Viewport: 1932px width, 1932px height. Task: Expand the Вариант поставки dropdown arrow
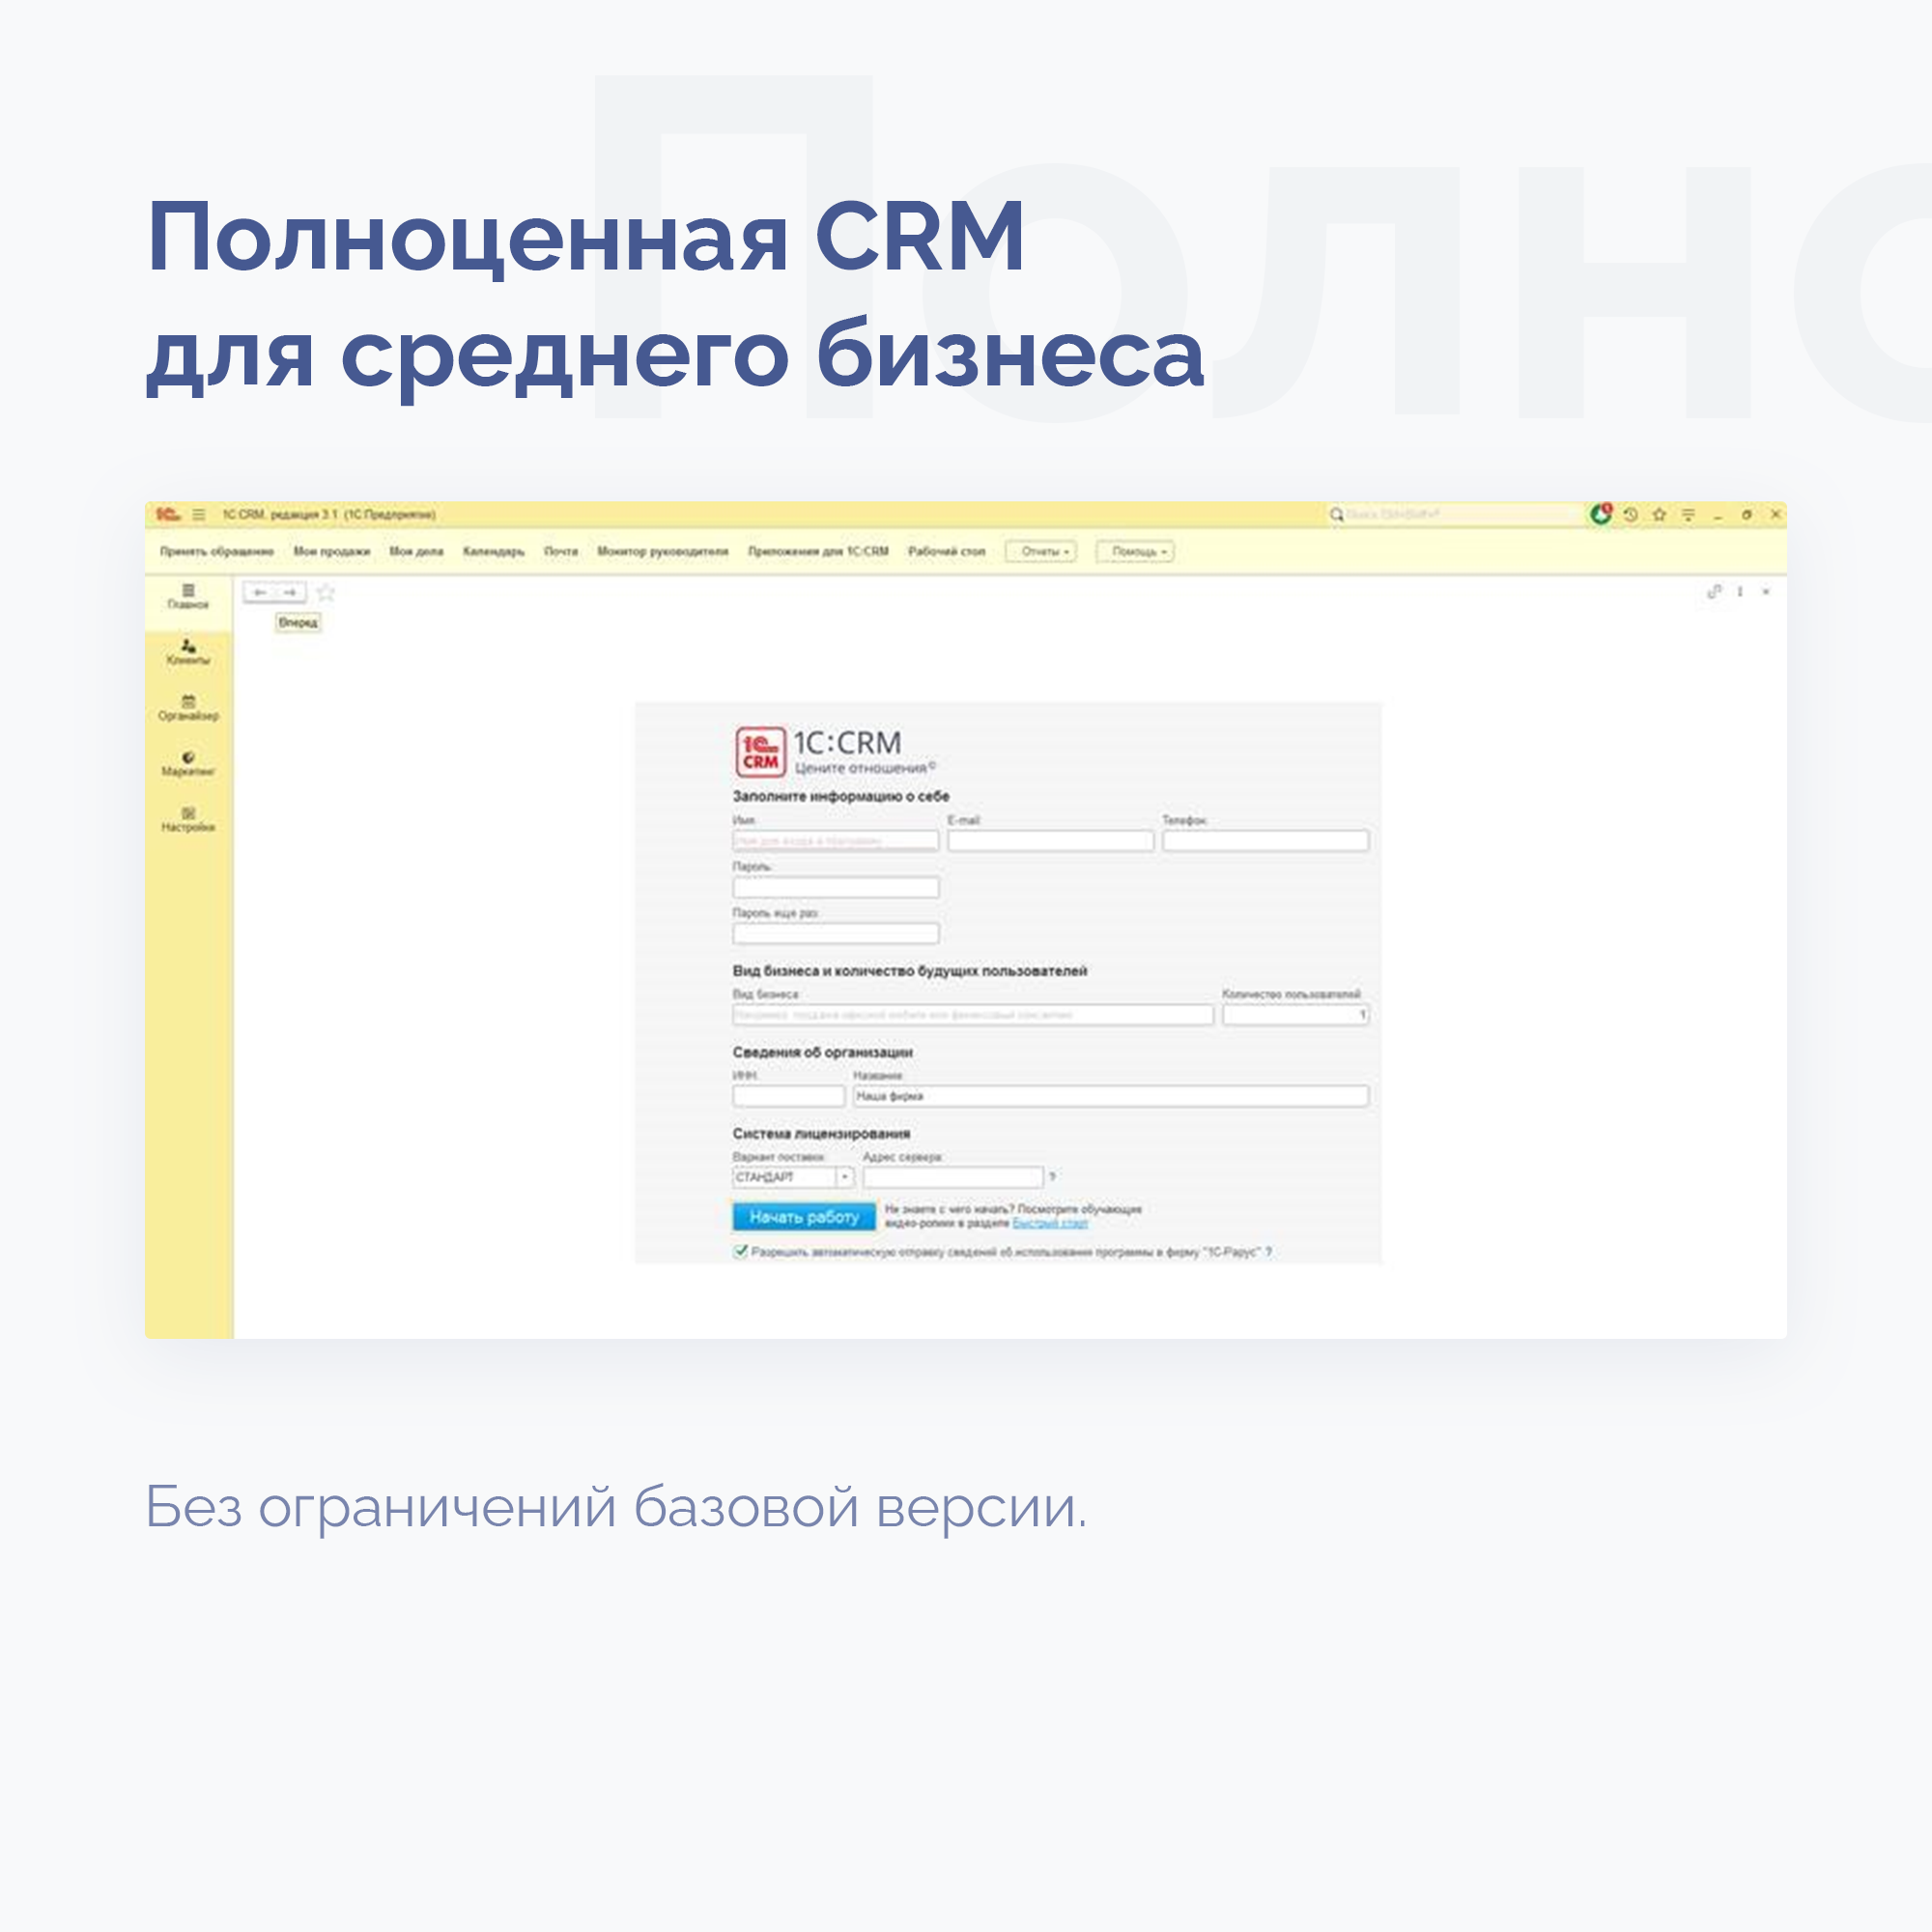pyautogui.click(x=844, y=1177)
